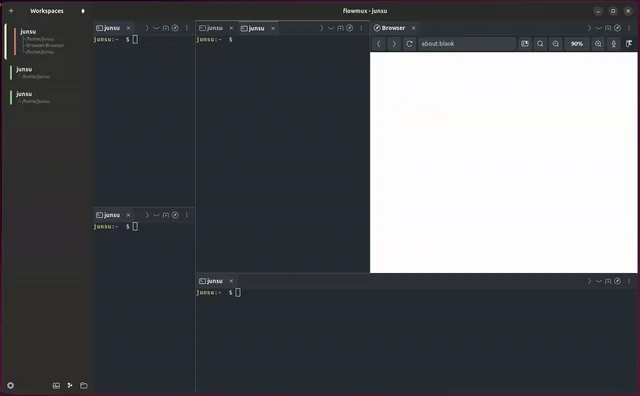Screen dimensions: 640x396
Task: Focus the bottom wide terminal prompt area
Action: pyautogui.click(x=417, y=341)
